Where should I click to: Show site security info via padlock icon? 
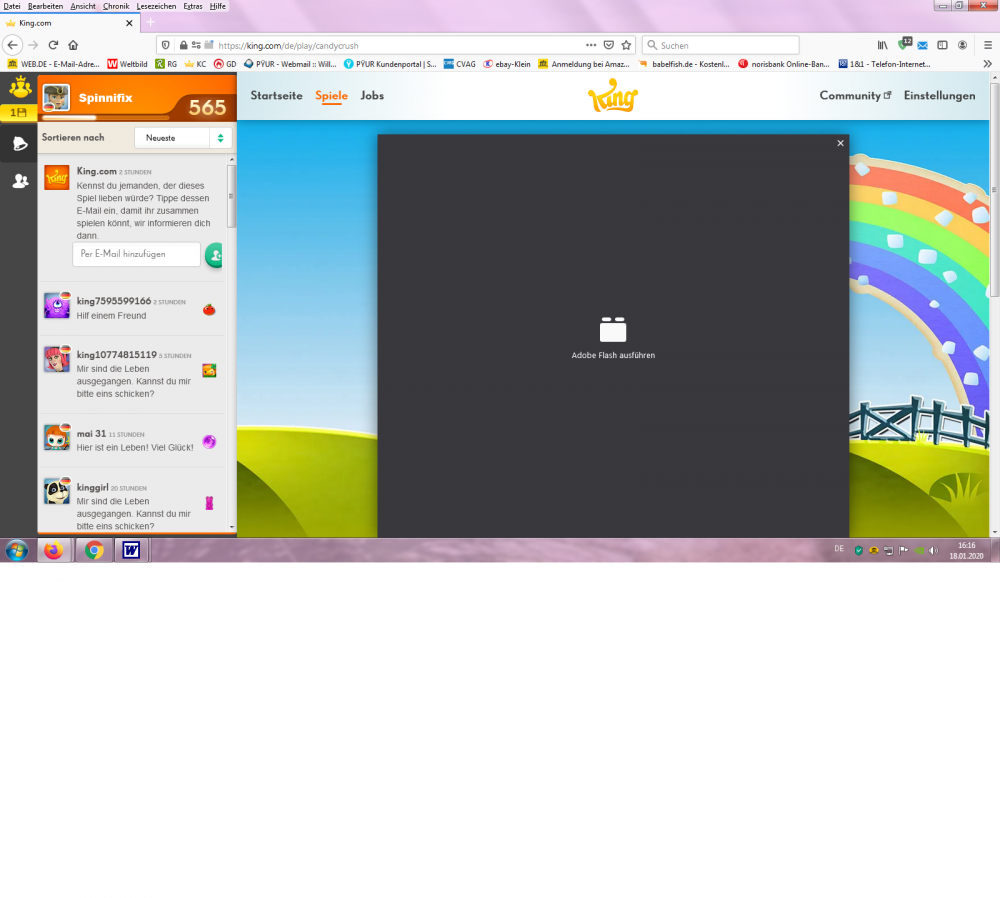pyautogui.click(x=184, y=45)
